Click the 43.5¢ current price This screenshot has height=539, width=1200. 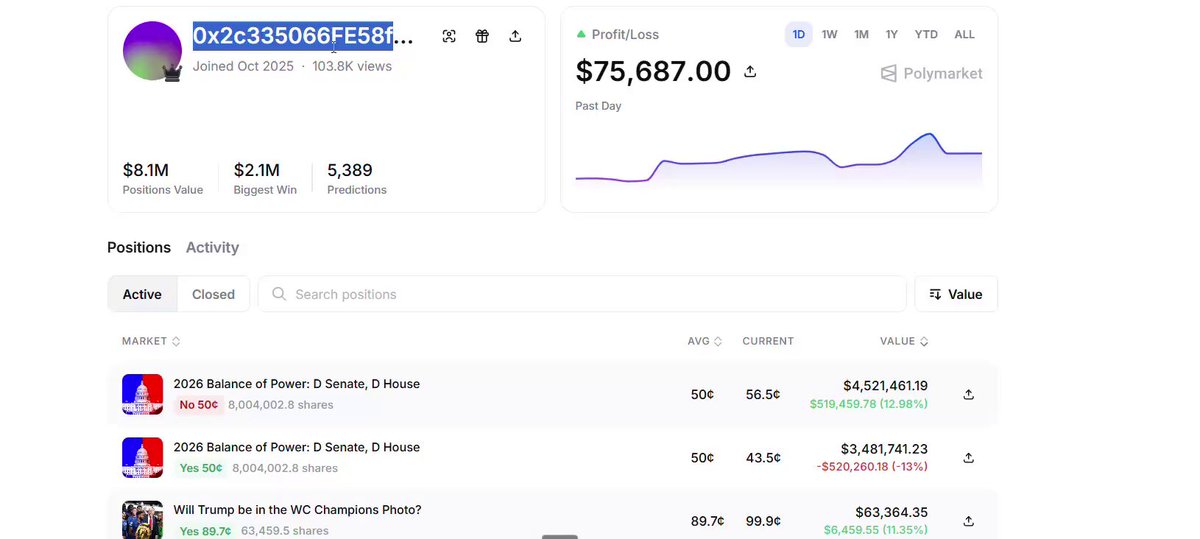click(763, 457)
